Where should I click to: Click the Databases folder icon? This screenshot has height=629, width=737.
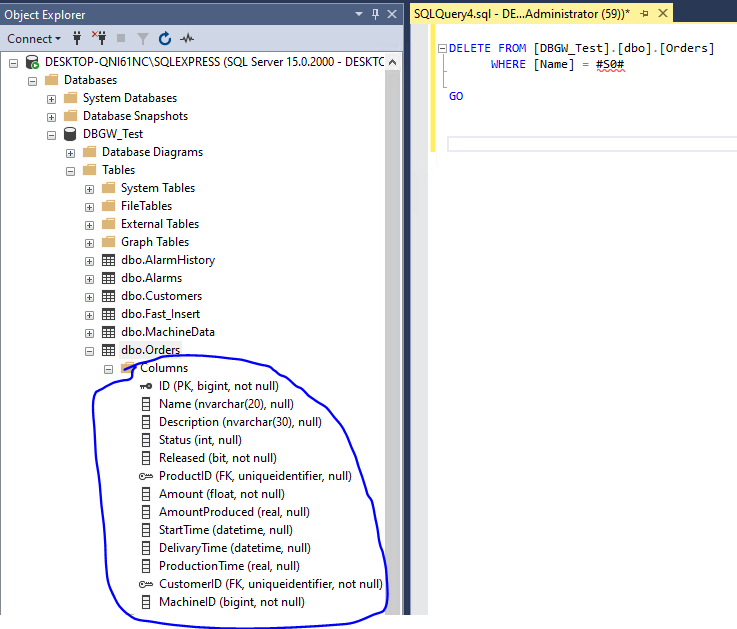pos(51,79)
